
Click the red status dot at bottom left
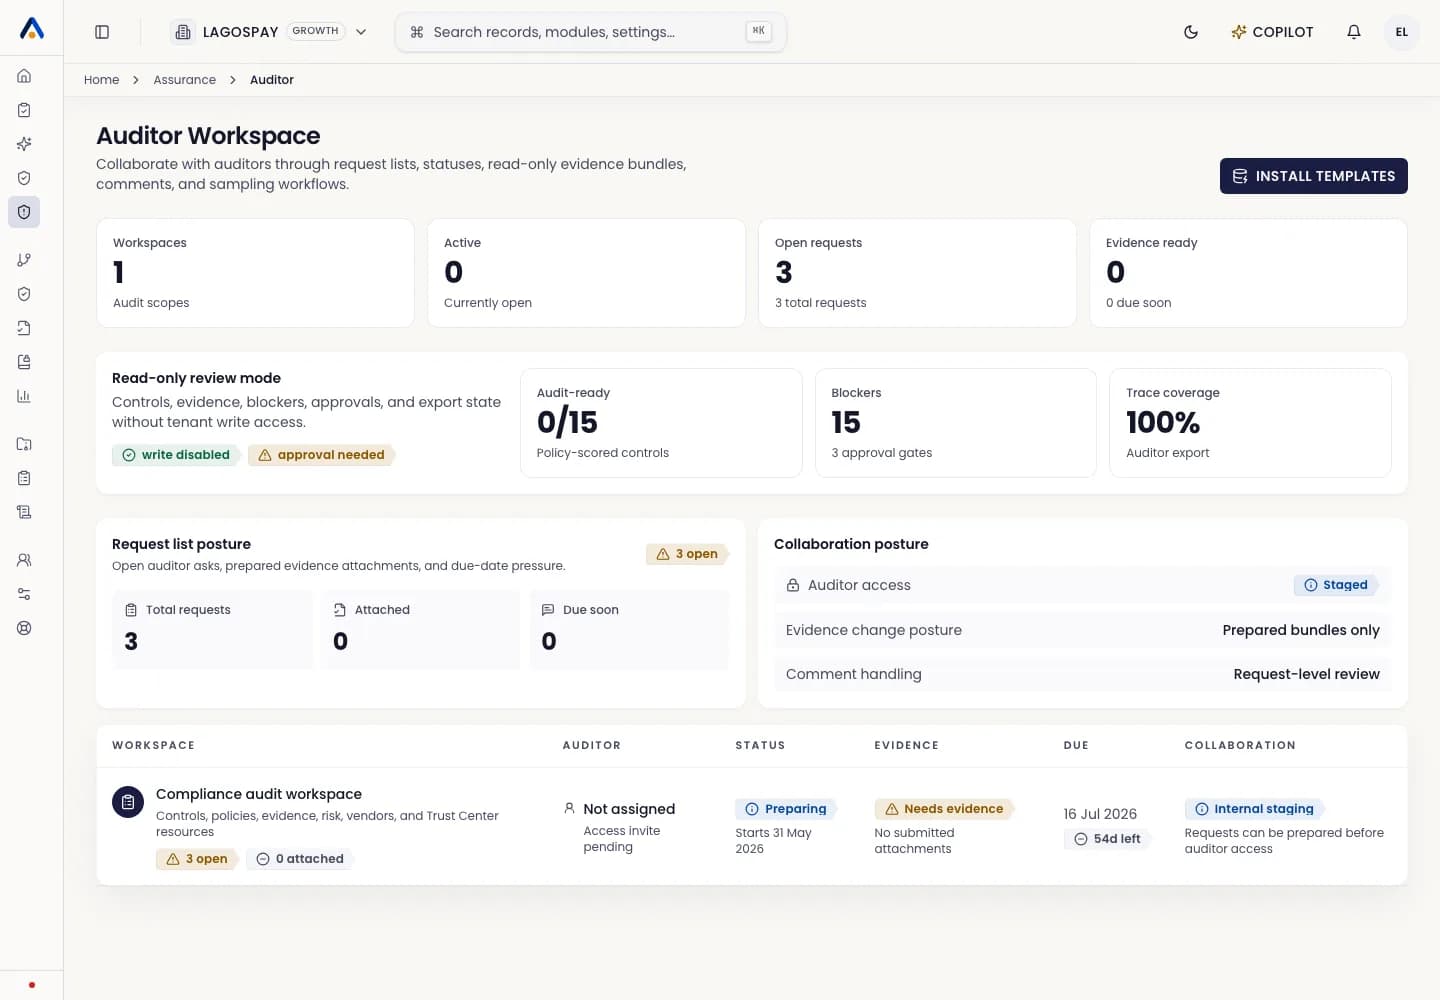(x=32, y=985)
